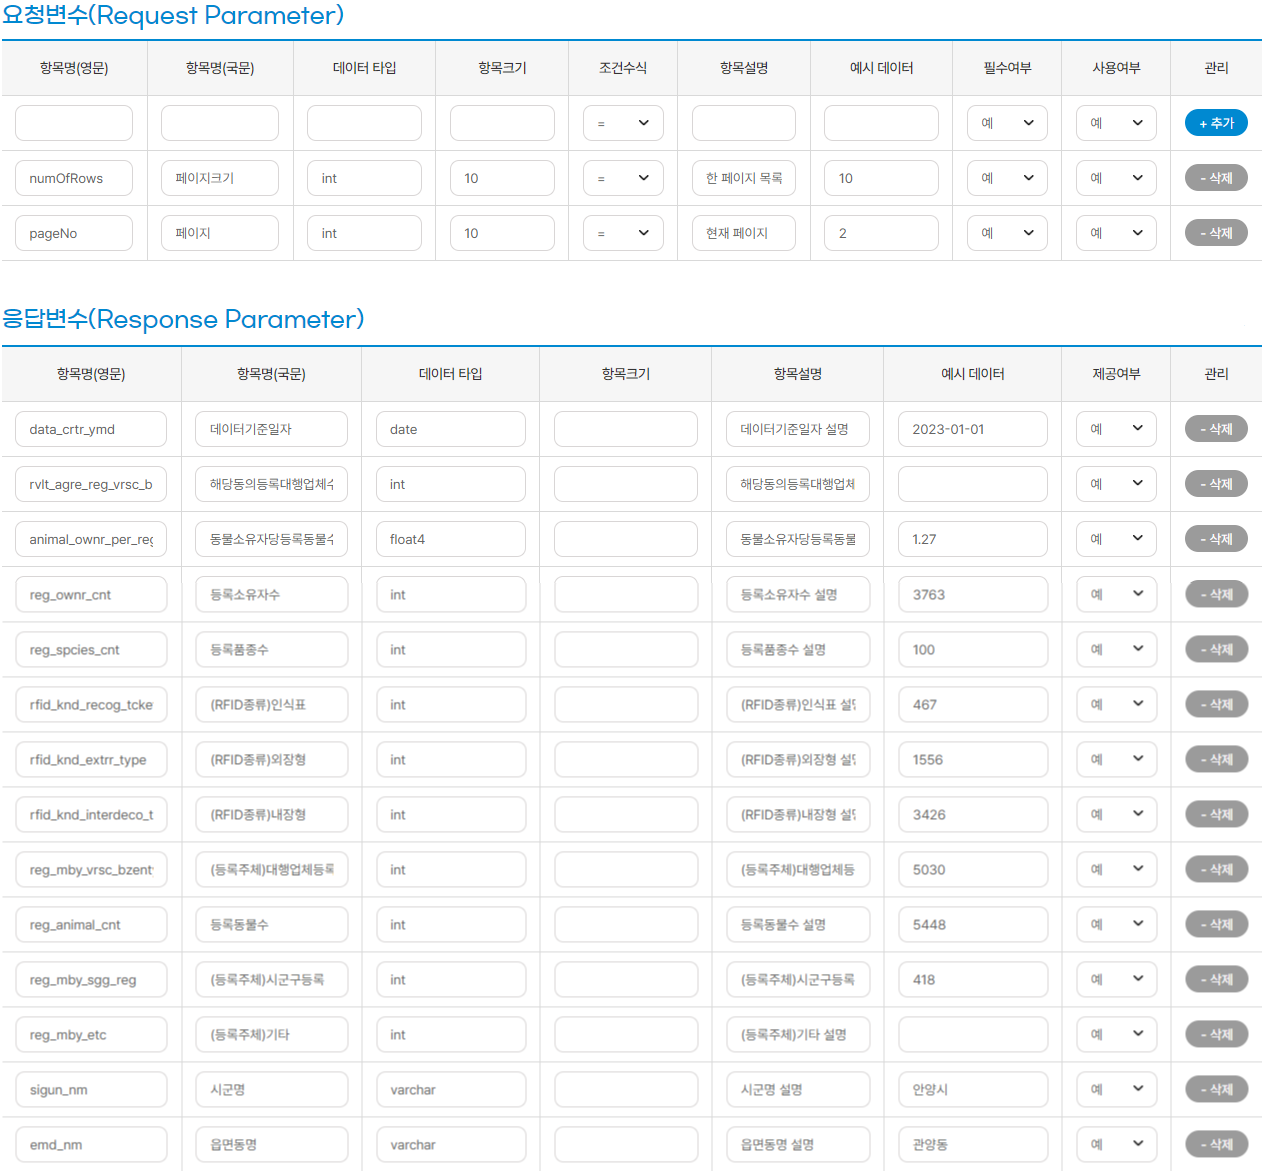Click the sigun_nm varchar data type field
The height and width of the screenshot is (1171, 1262).
tap(451, 1089)
